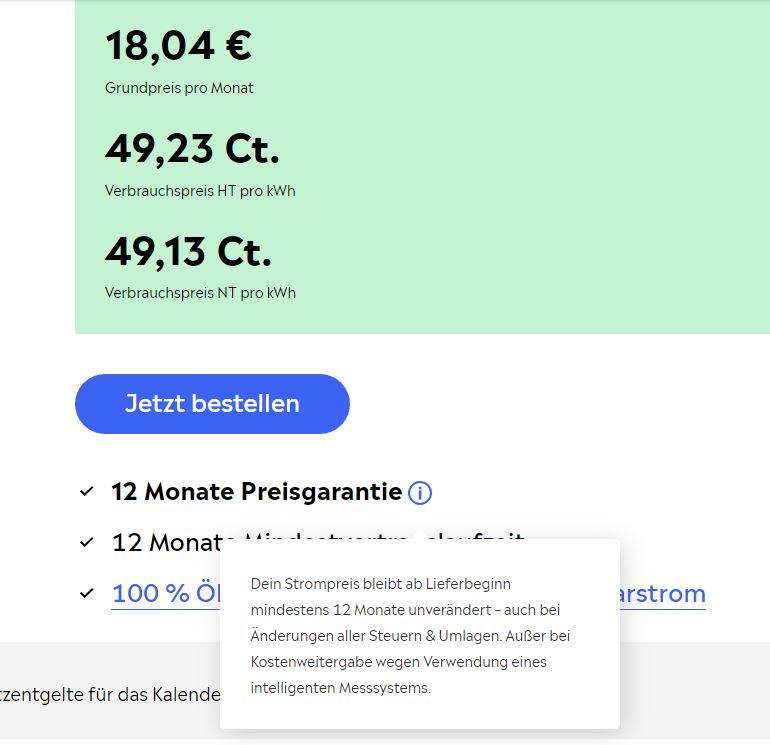Click the 49,23 Ct. price figure
770x745 pixels.
point(192,149)
